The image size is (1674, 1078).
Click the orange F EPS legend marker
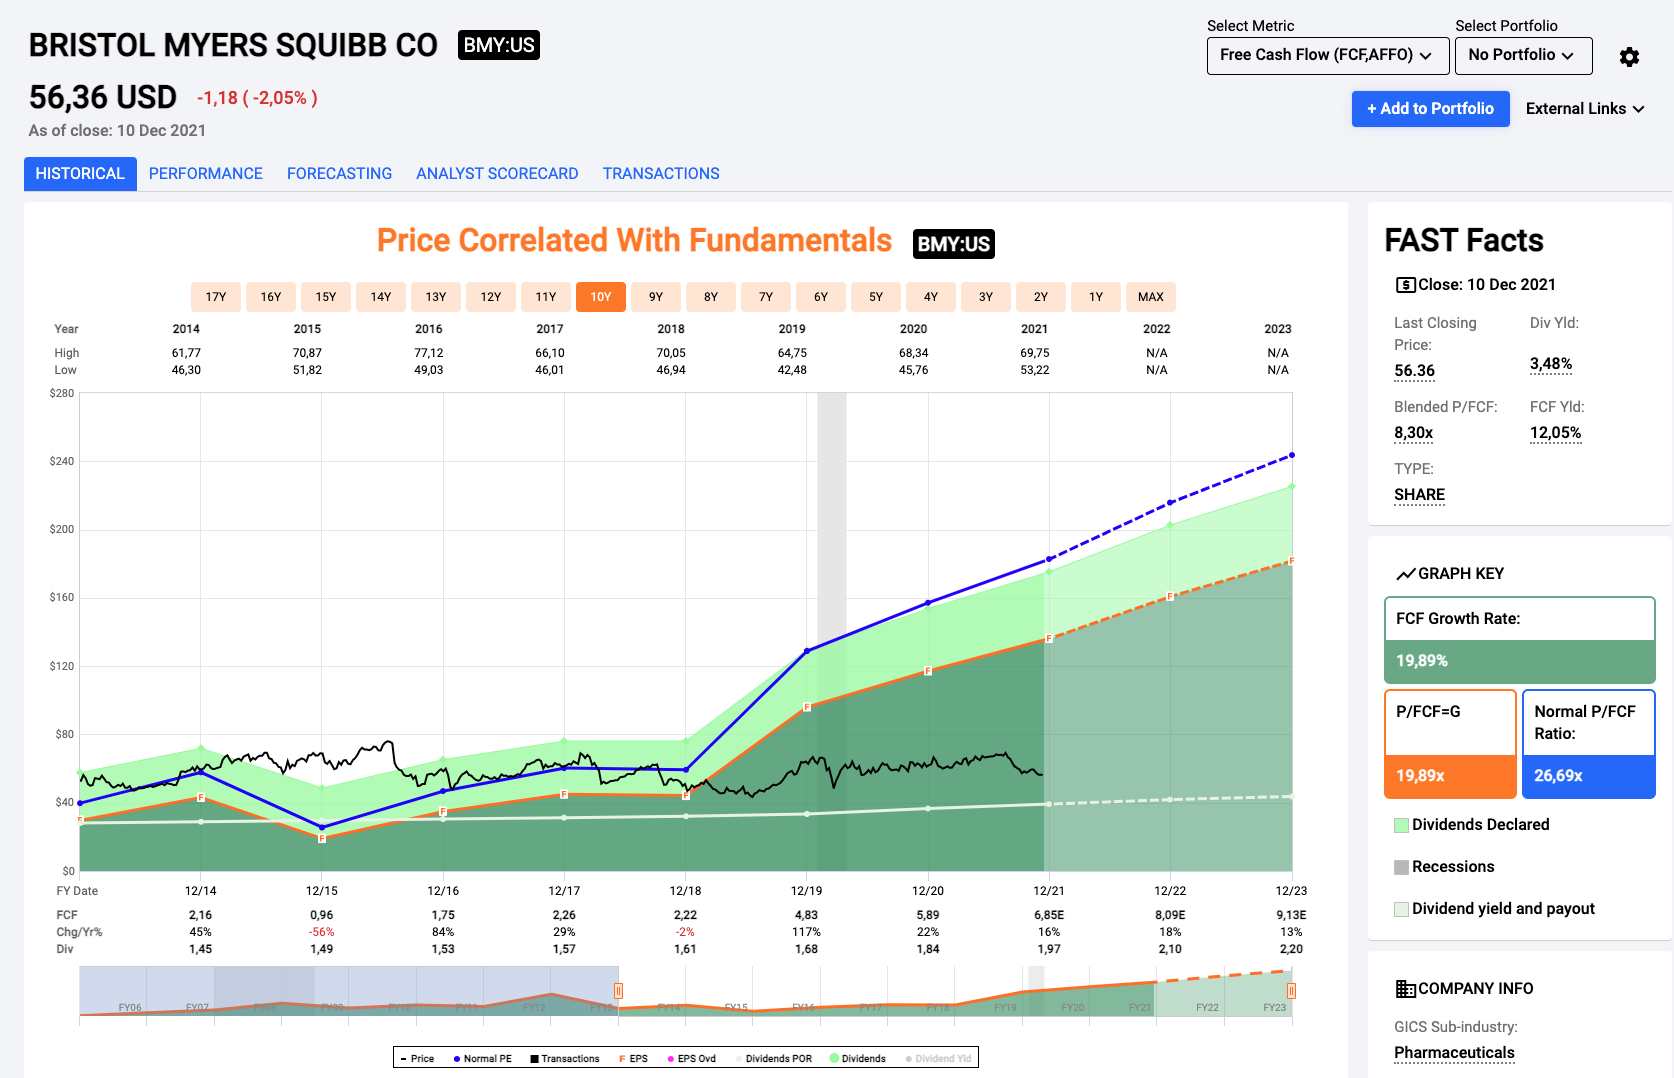point(622,1059)
